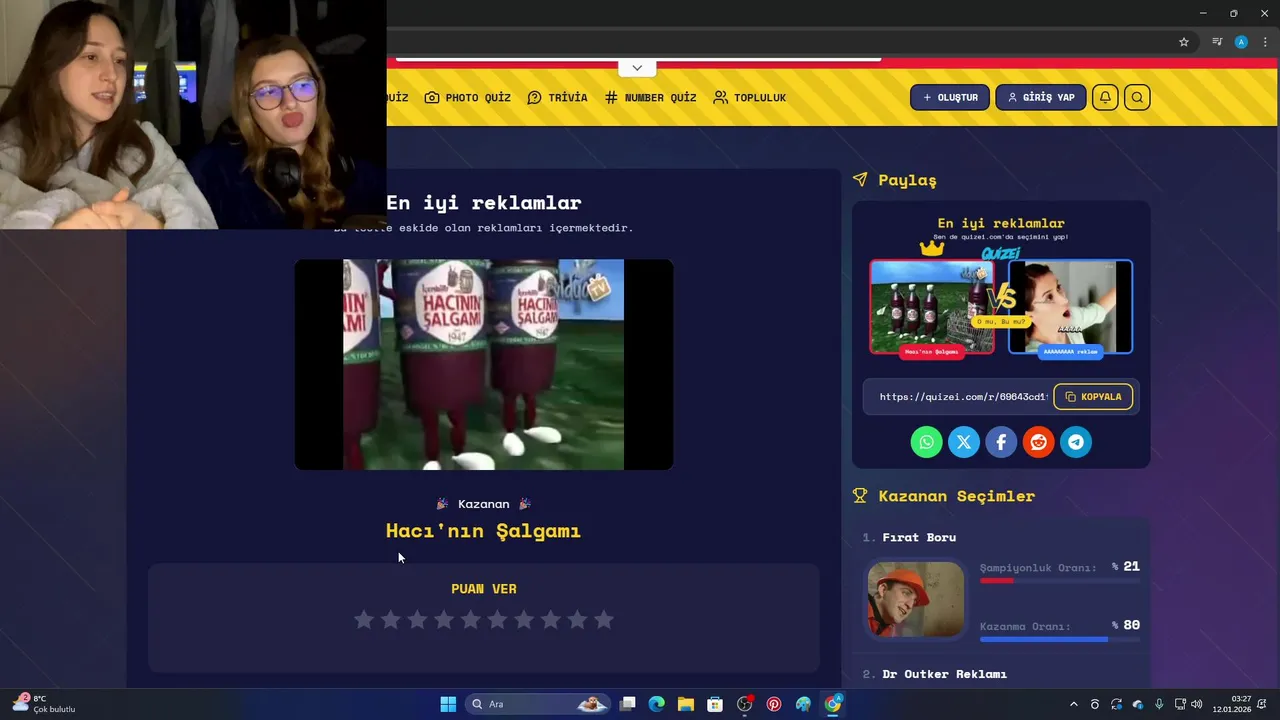Rate five stars under Puan Ver
The width and height of the screenshot is (1280, 720).
pos(470,620)
